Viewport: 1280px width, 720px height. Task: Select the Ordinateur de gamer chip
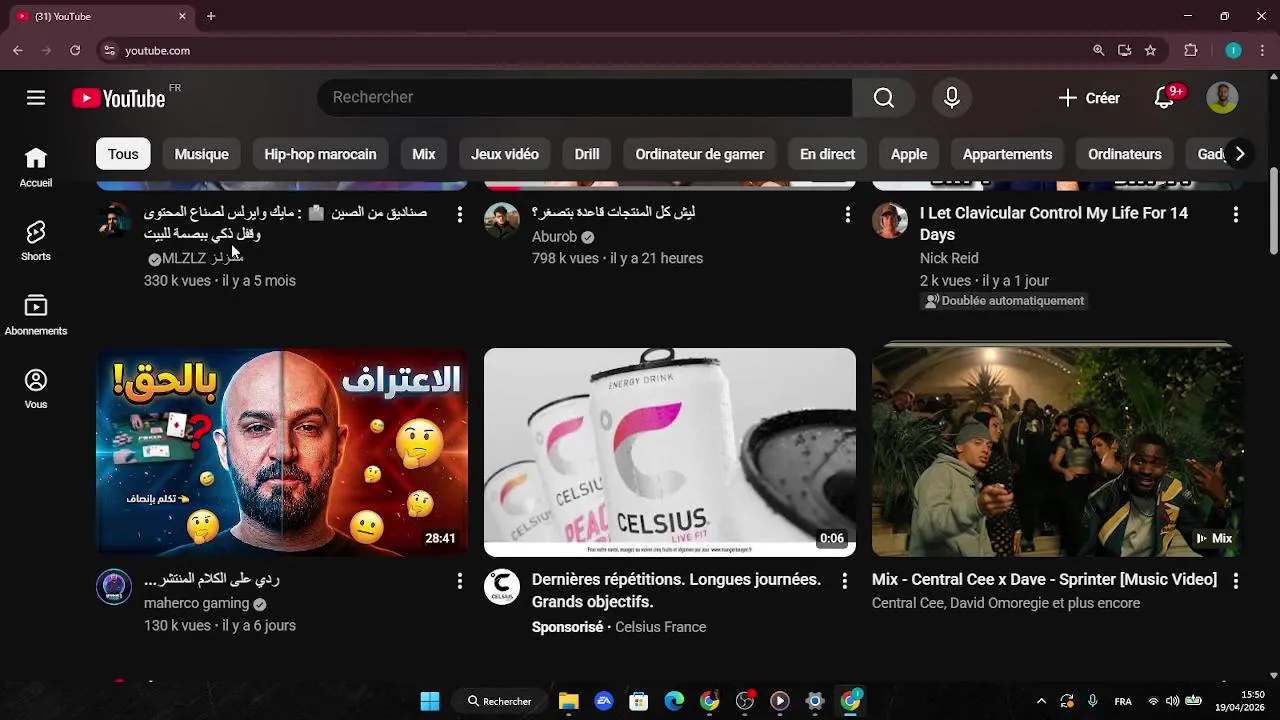[x=700, y=154]
